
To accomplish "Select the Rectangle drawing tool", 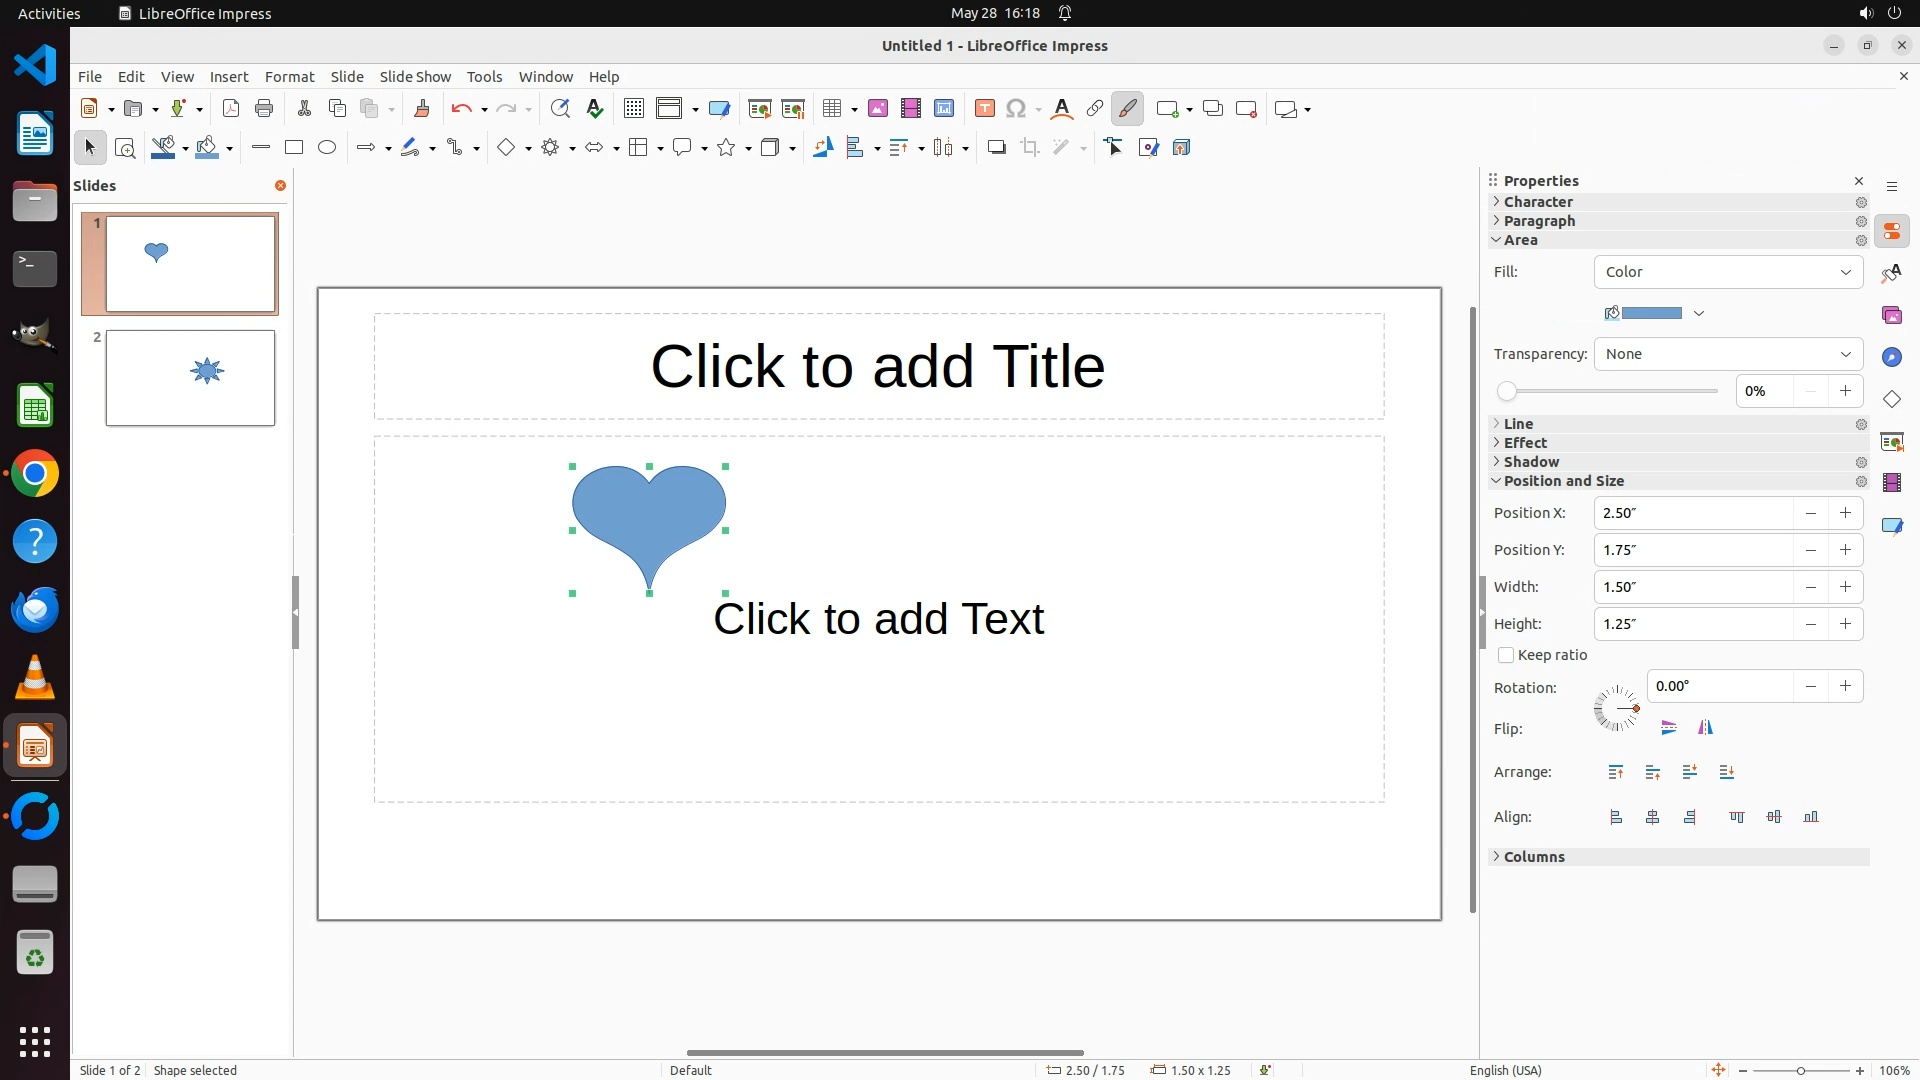I will click(293, 148).
